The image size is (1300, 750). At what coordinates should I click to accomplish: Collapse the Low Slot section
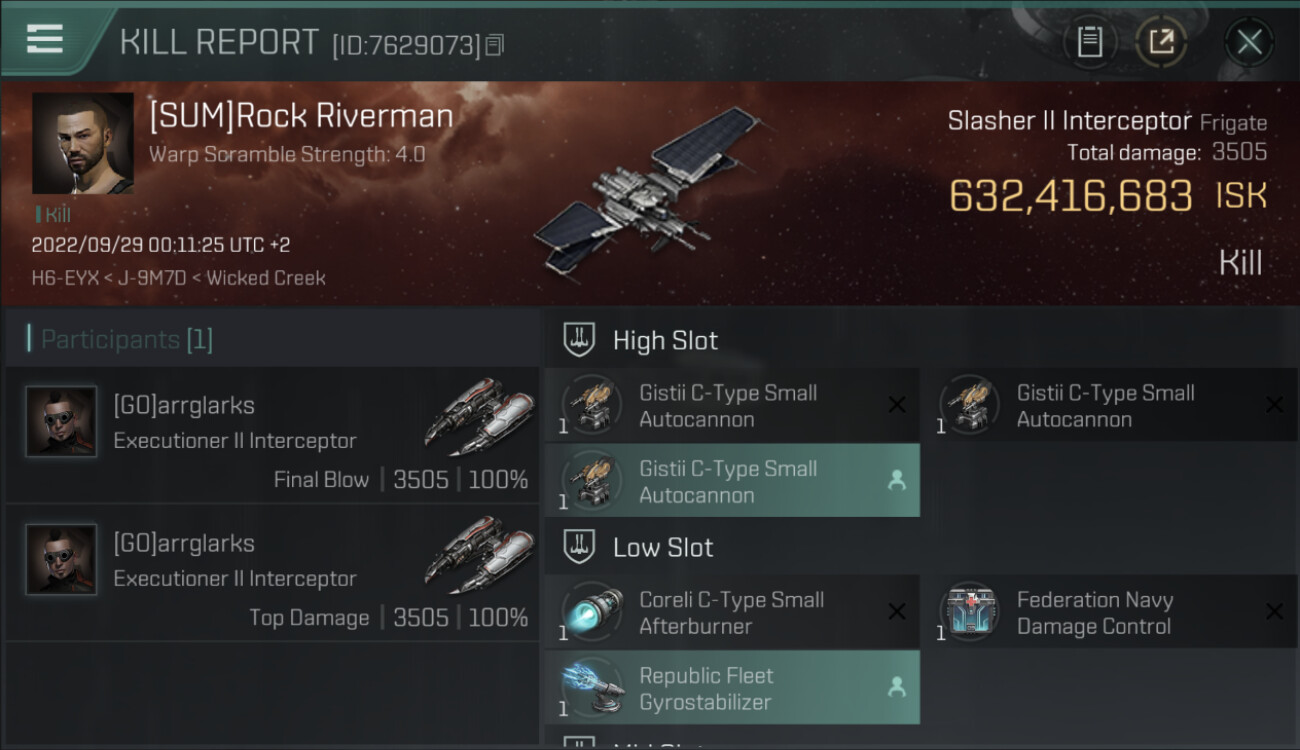(662, 548)
